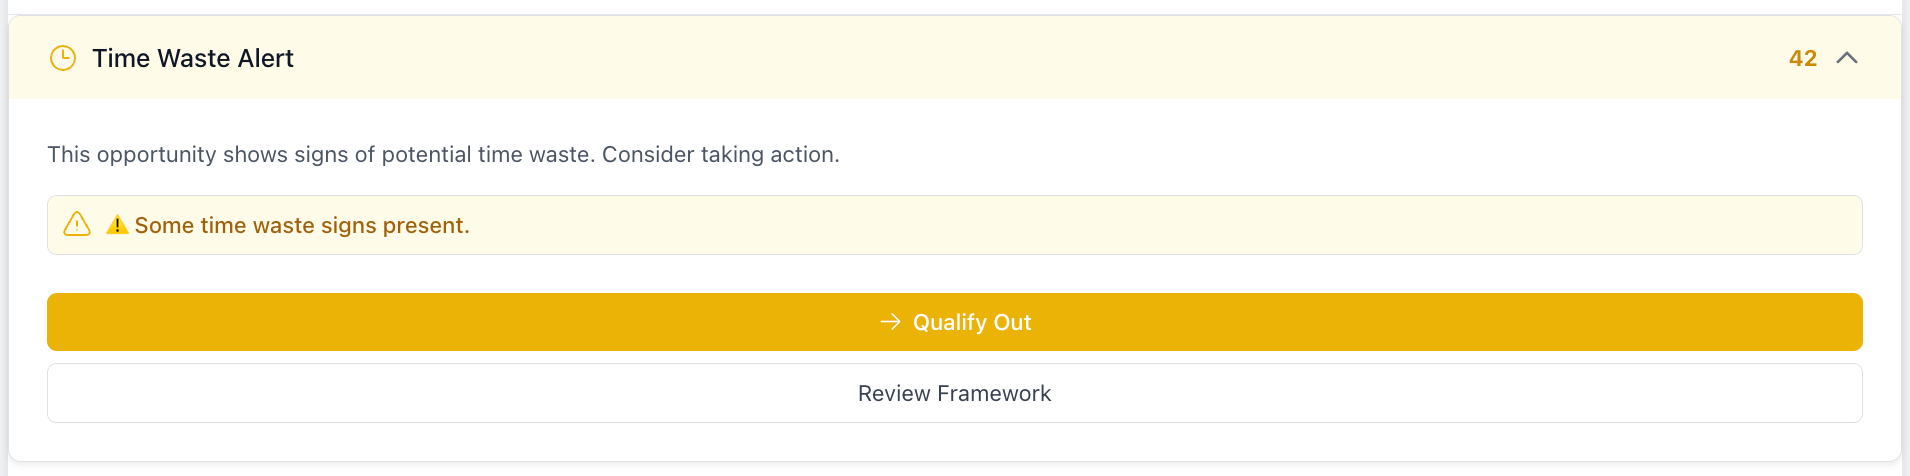This screenshot has height=476, width=1910.
Task: Click the 'Some time waste signs present' message
Action: [302, 225]
